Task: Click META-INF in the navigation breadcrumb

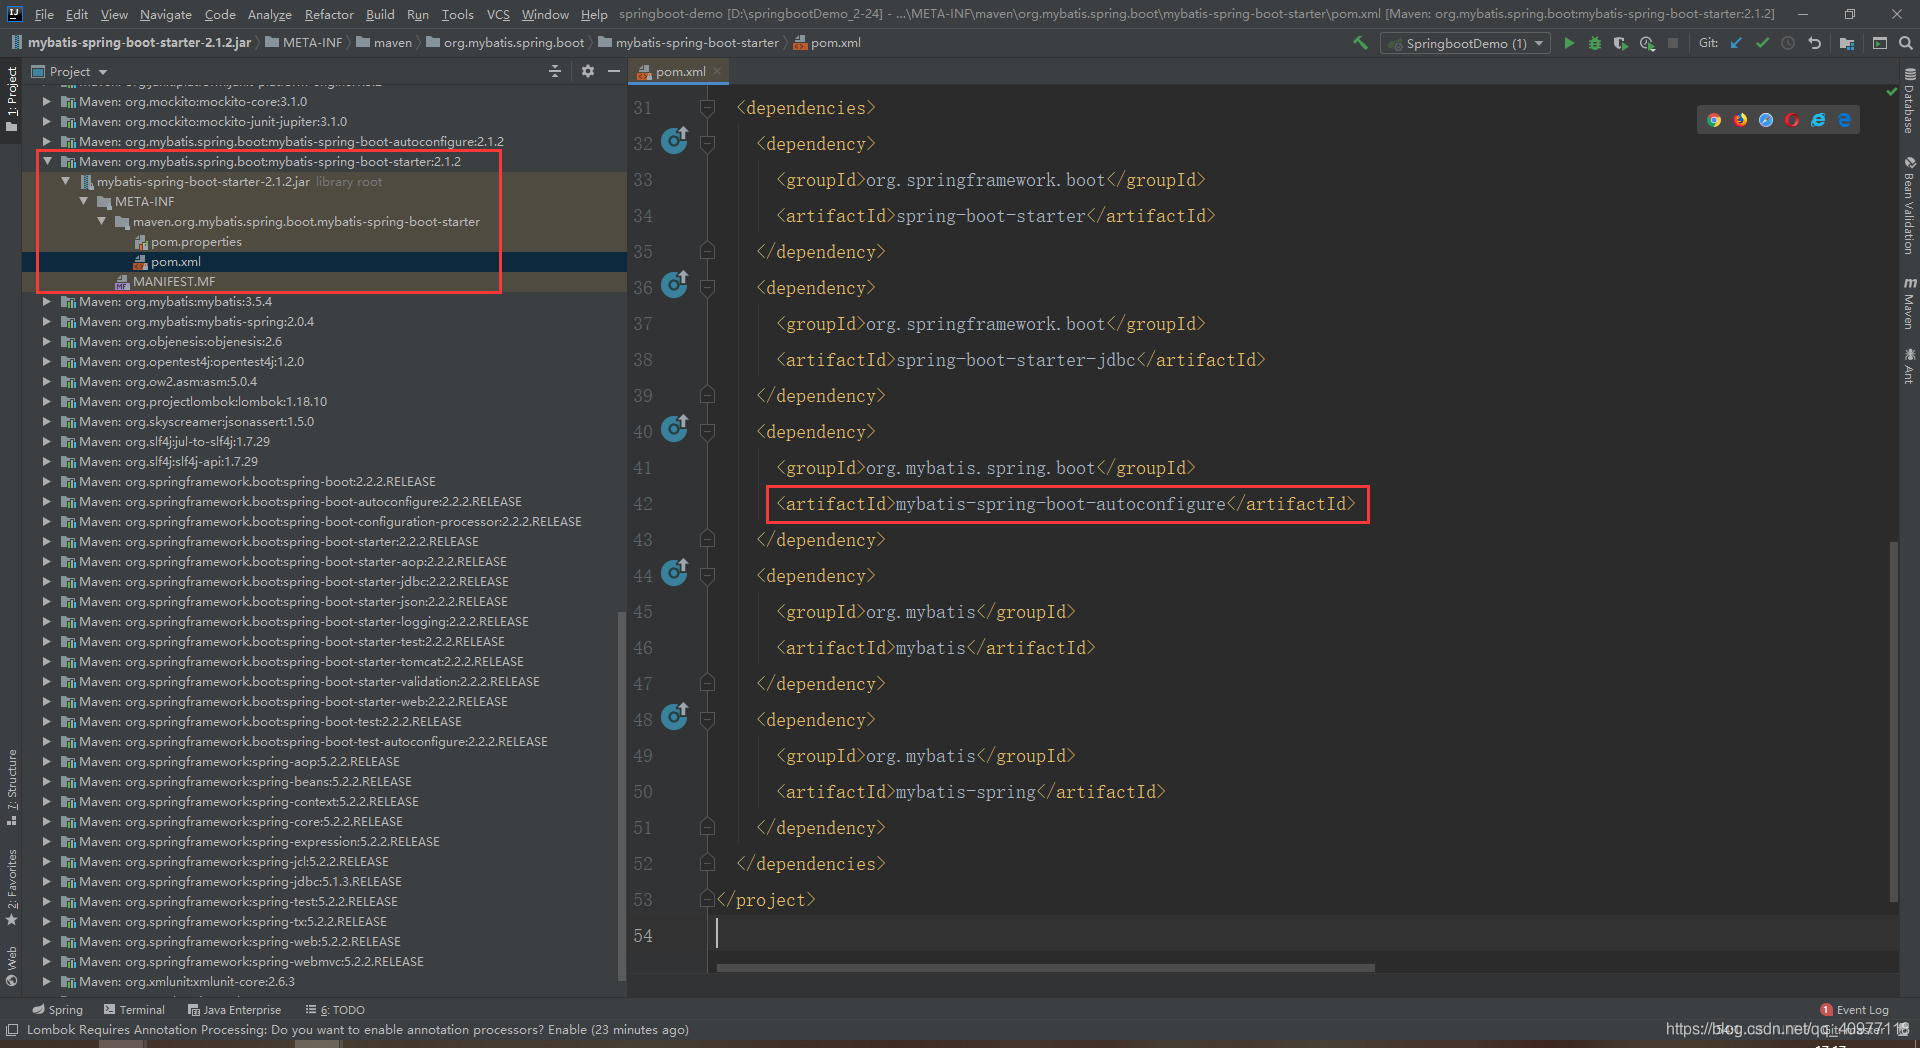Action: tap(304, 43)
